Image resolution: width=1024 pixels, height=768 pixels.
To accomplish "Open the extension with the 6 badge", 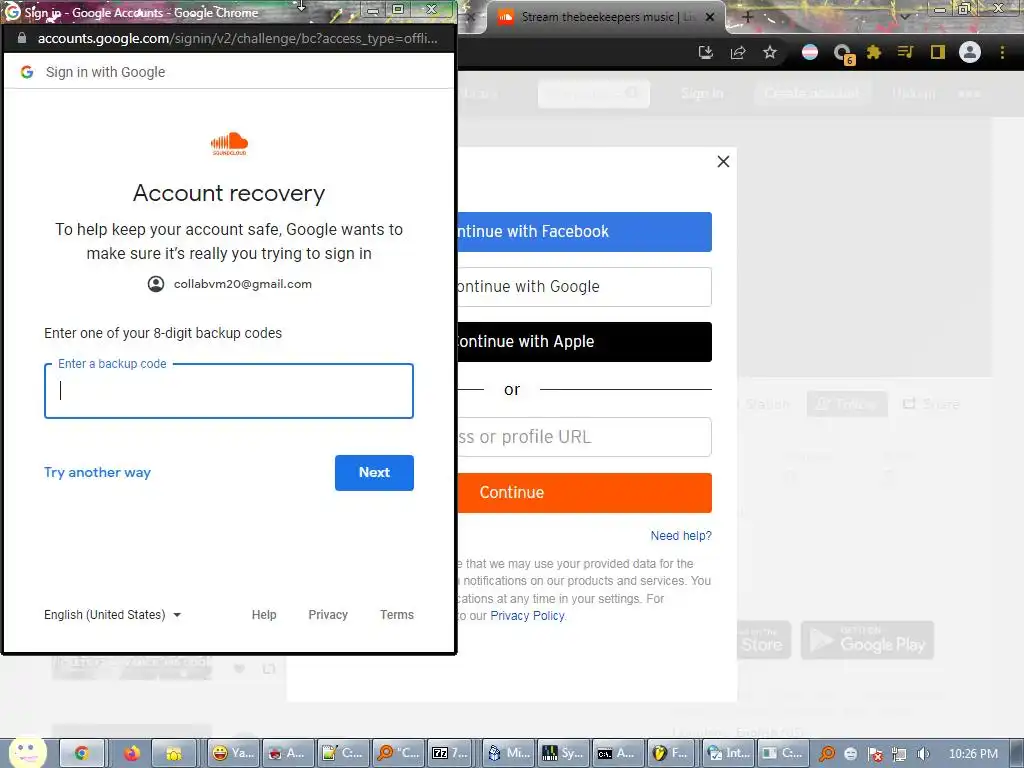I will coord(843,54).
